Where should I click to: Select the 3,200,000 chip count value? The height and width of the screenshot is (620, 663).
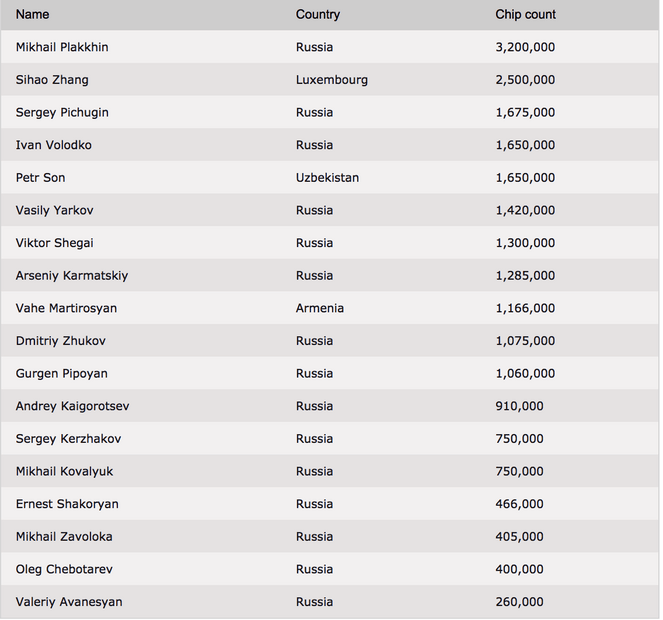pos(525,47)
